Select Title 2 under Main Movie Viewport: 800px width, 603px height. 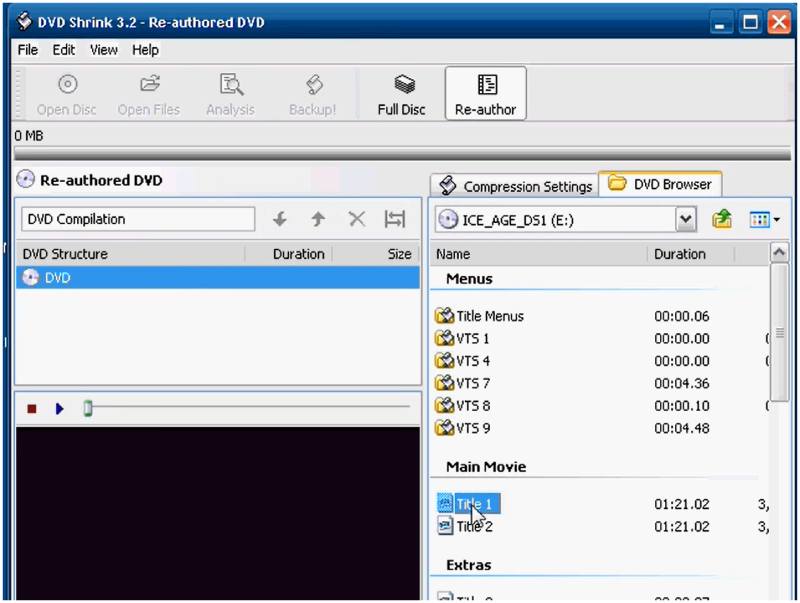465,526
